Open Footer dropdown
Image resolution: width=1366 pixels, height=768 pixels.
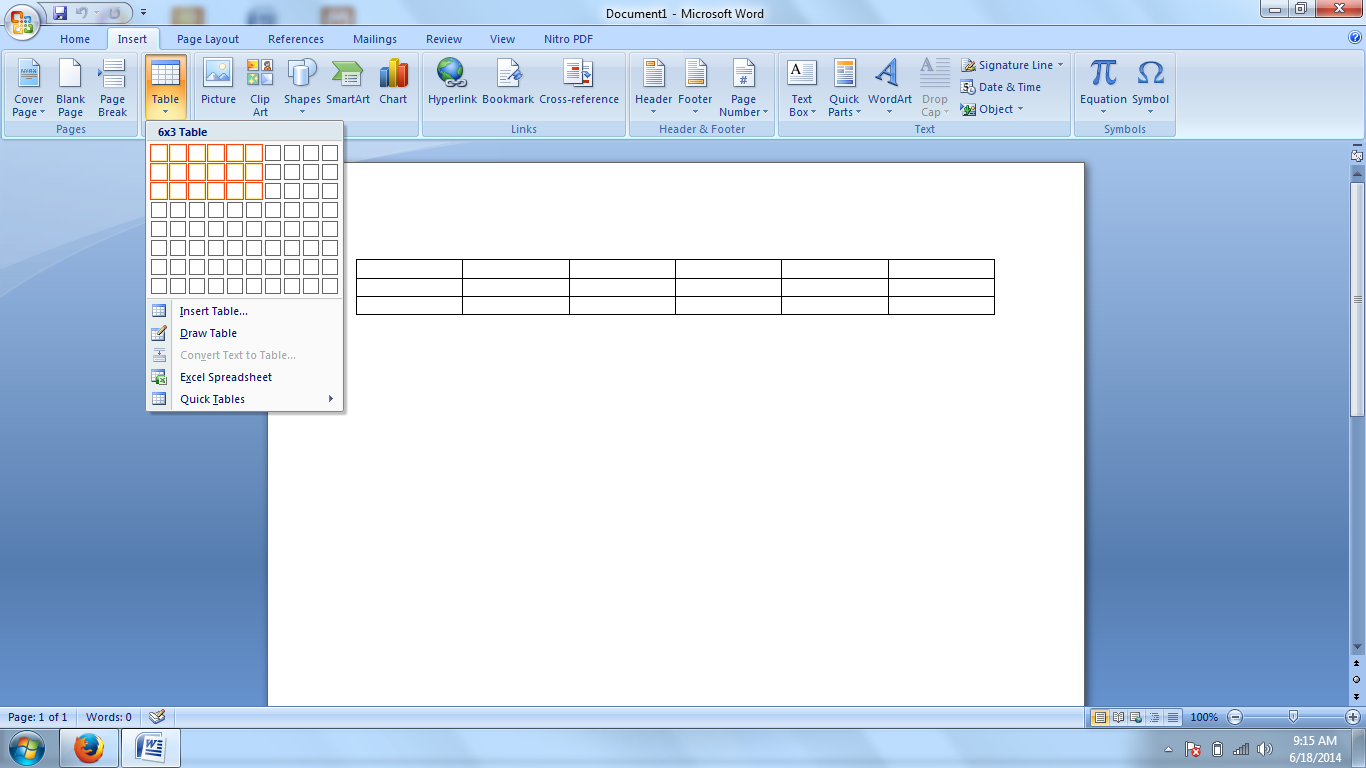(x=695, y=88)
